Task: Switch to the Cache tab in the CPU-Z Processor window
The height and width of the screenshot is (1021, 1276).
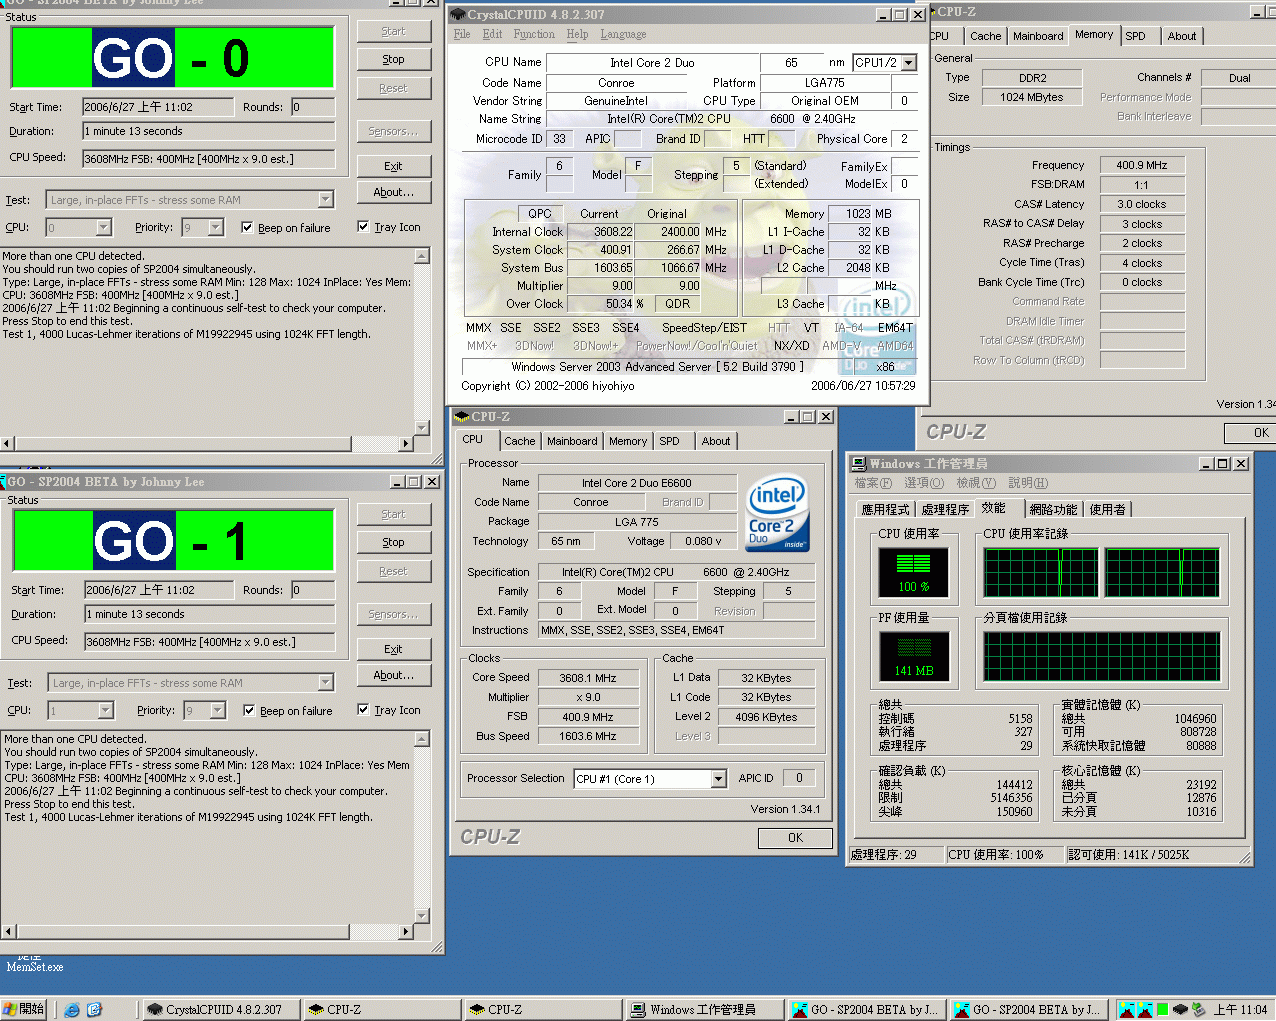Action: 519,441
